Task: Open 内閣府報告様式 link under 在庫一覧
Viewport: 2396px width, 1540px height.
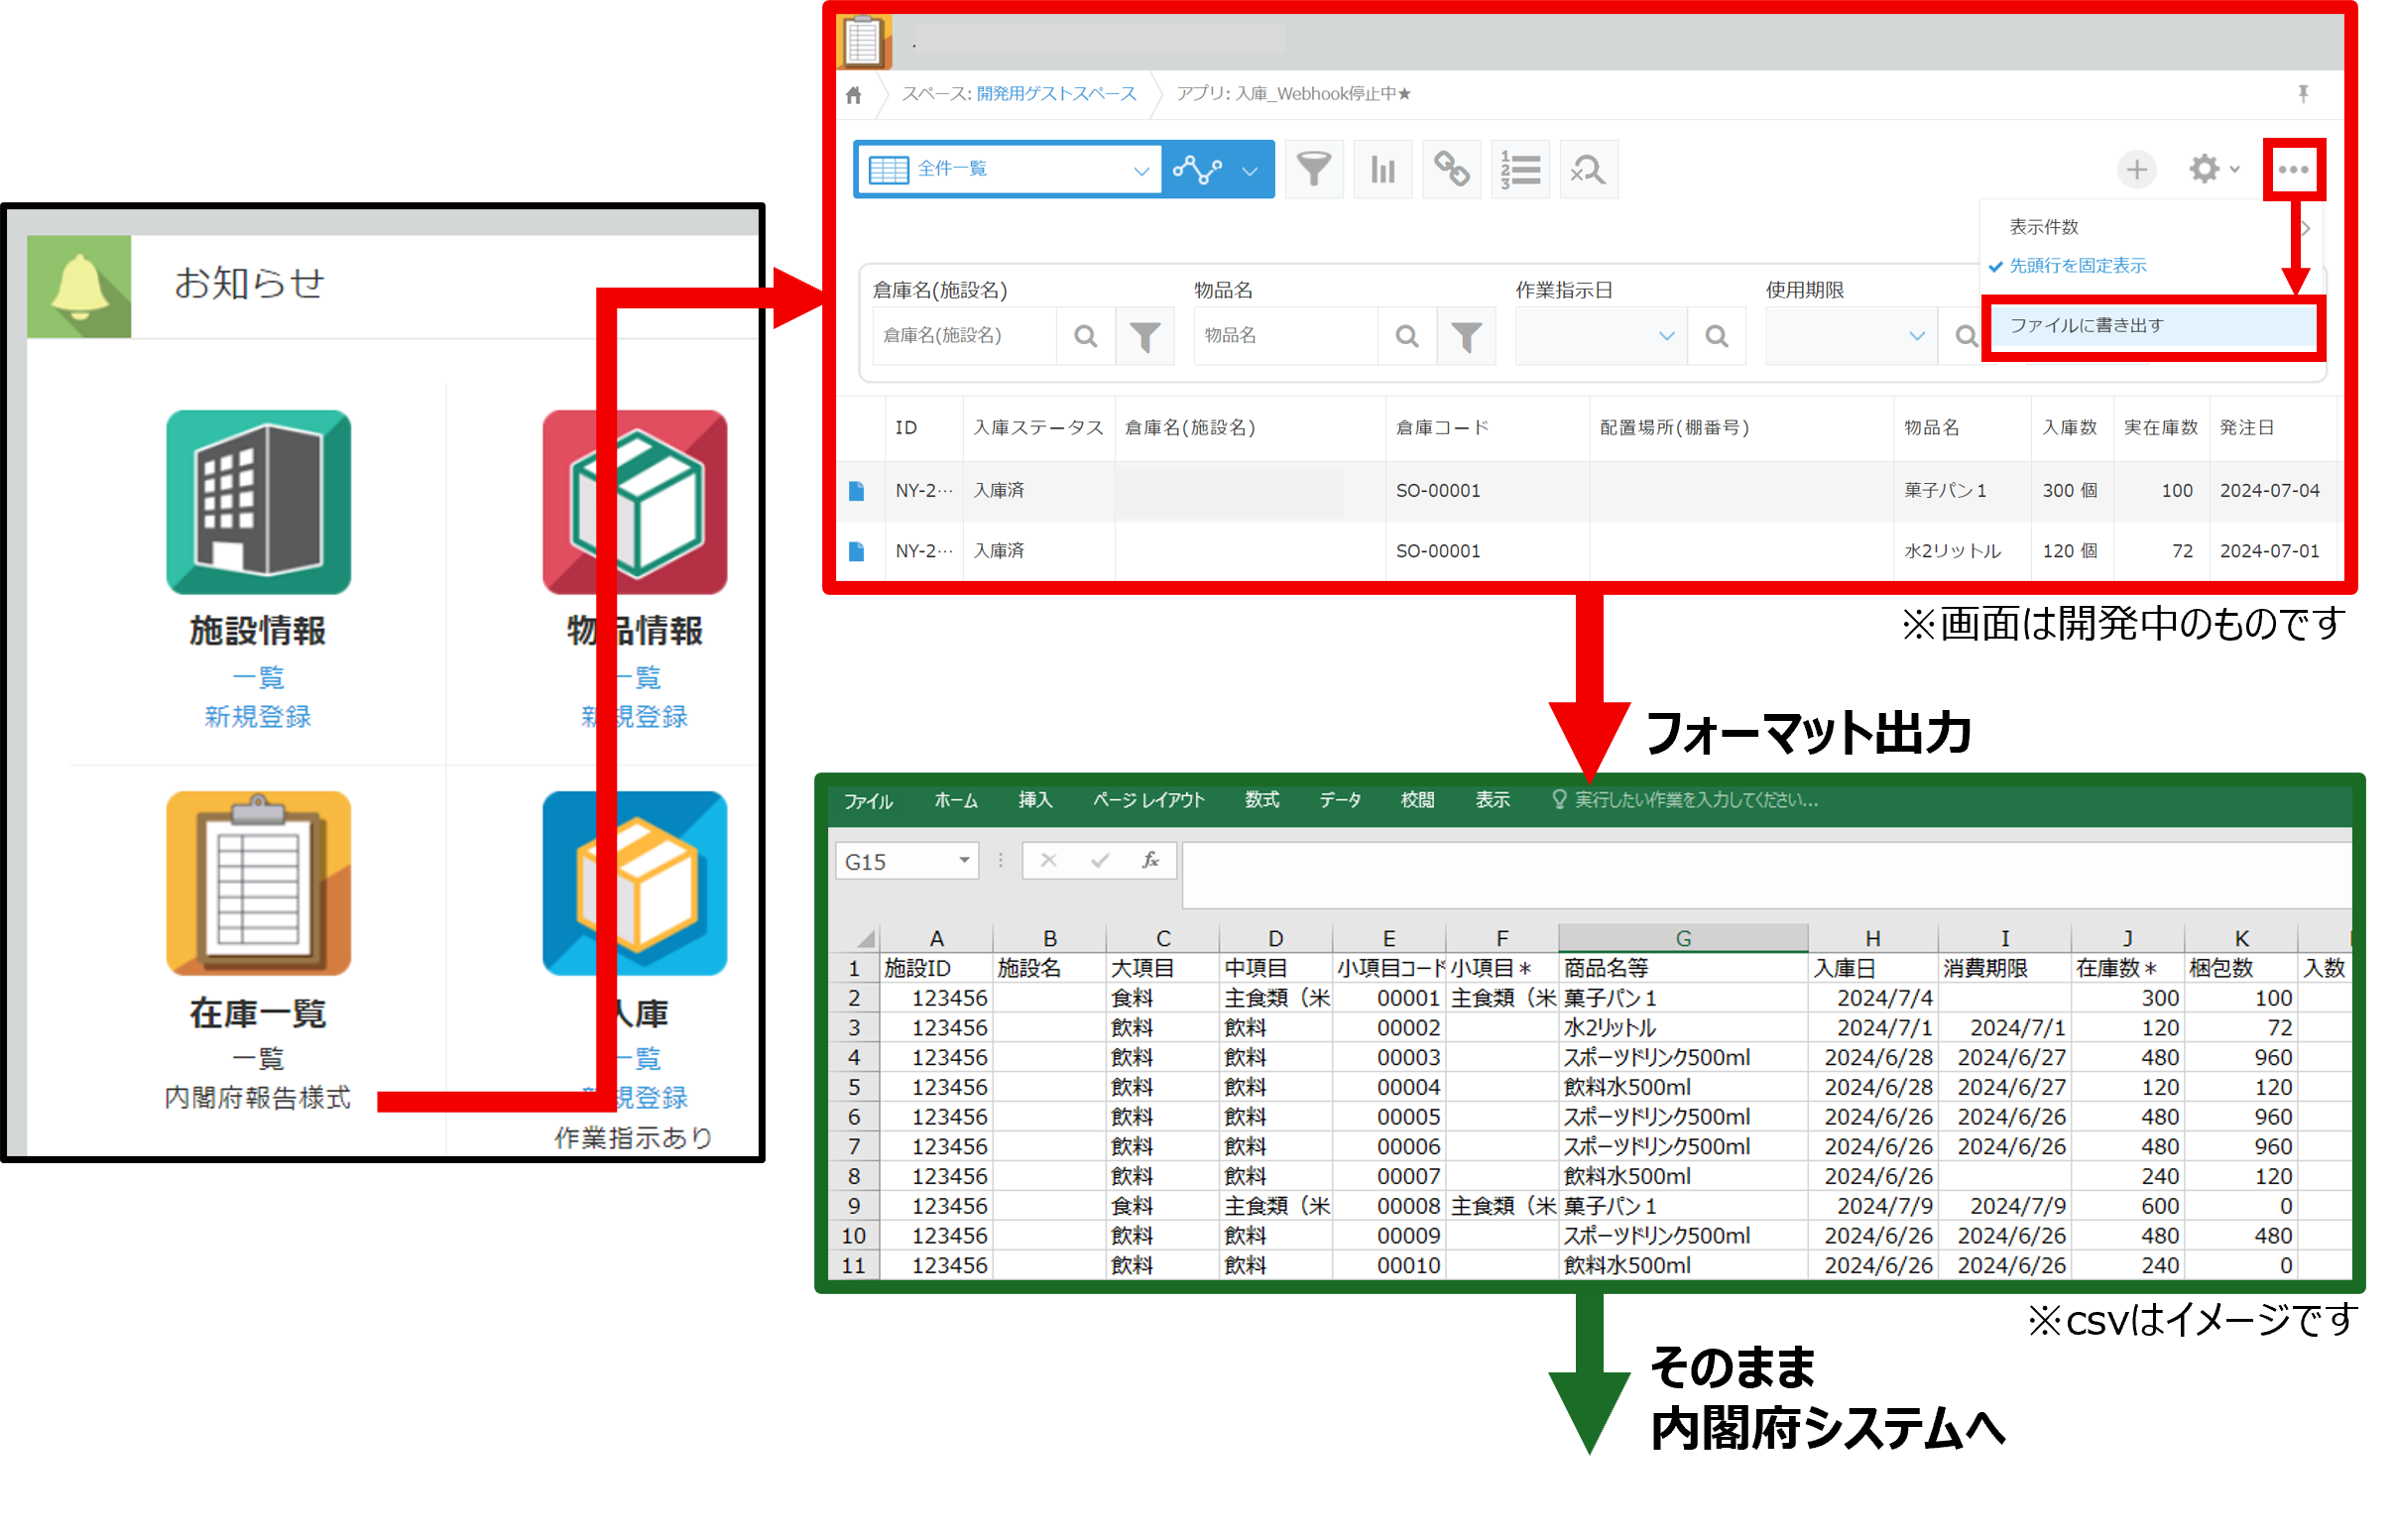Action: (258, 1098)
